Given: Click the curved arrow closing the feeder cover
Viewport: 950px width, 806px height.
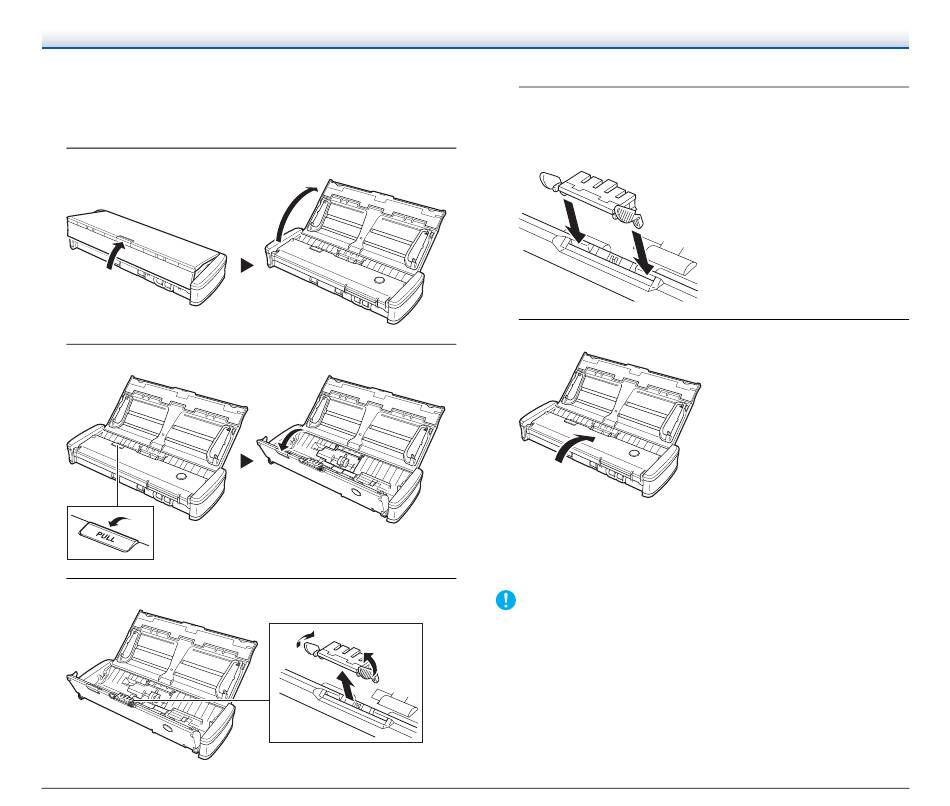Looking at the screenshot, I should click(574, 448).
